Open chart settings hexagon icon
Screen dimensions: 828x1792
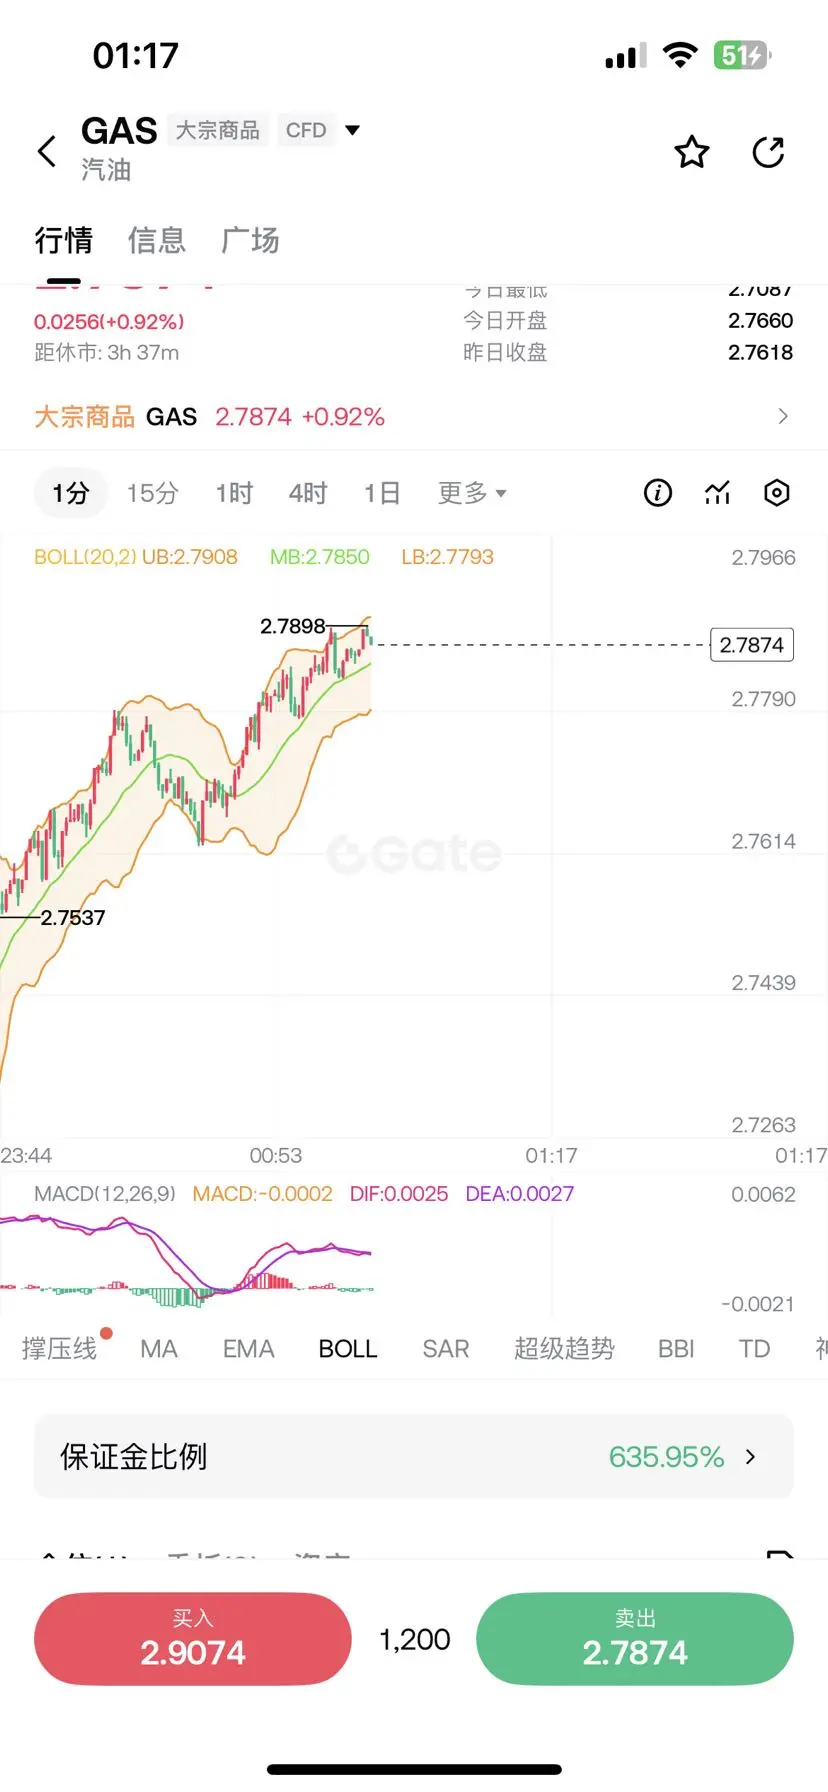pos(777,493)
